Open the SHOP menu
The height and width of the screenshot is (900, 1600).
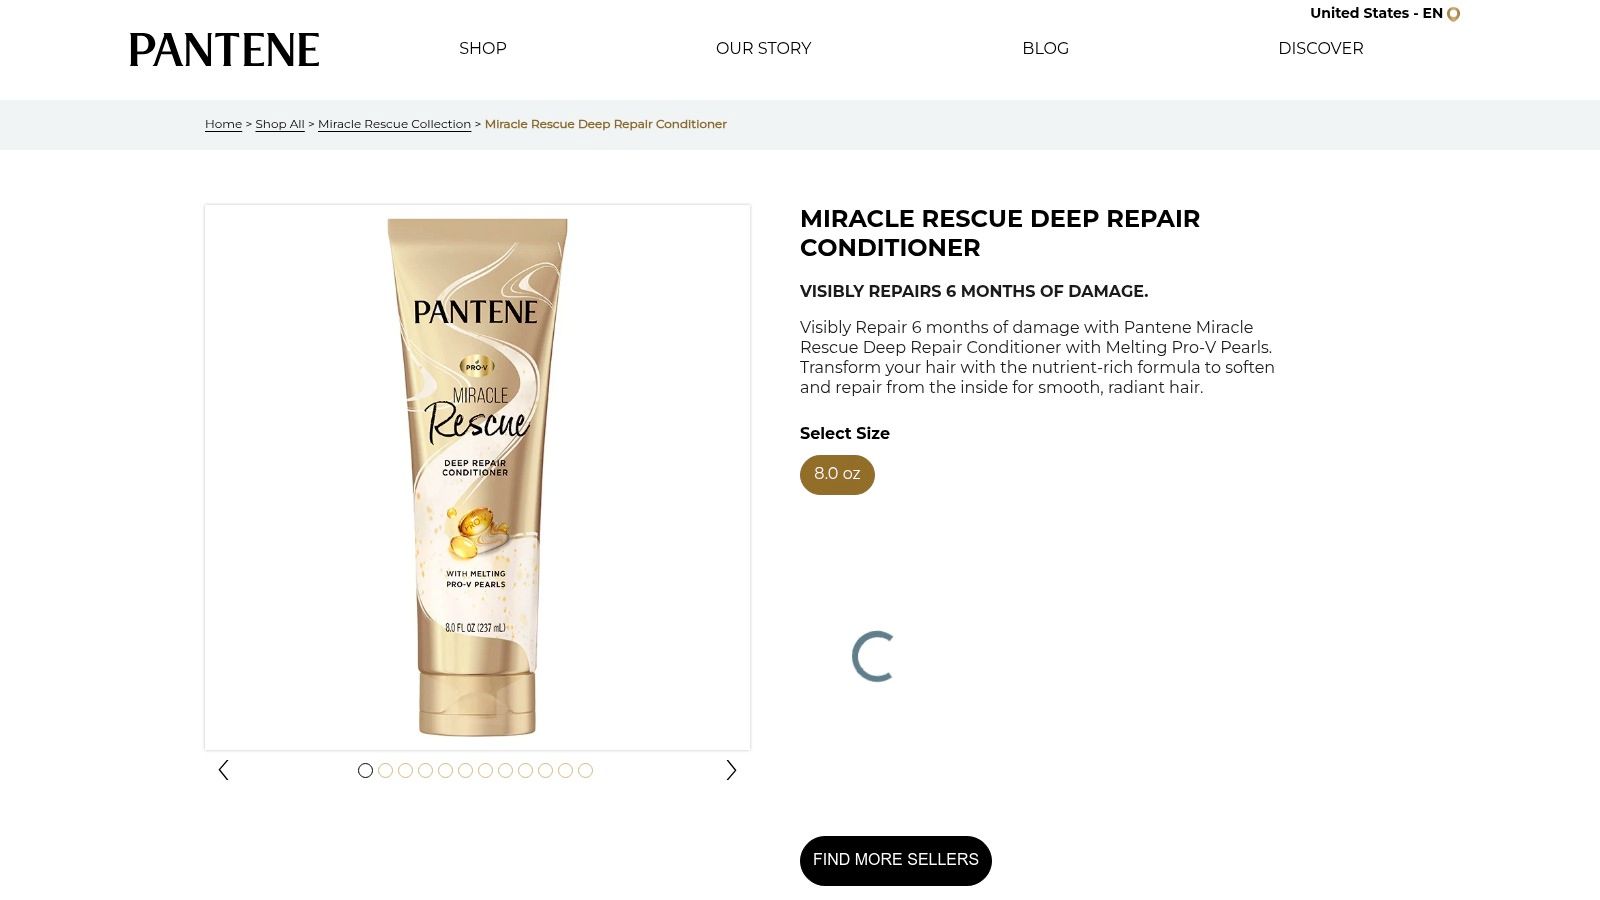tap(483, 48)
